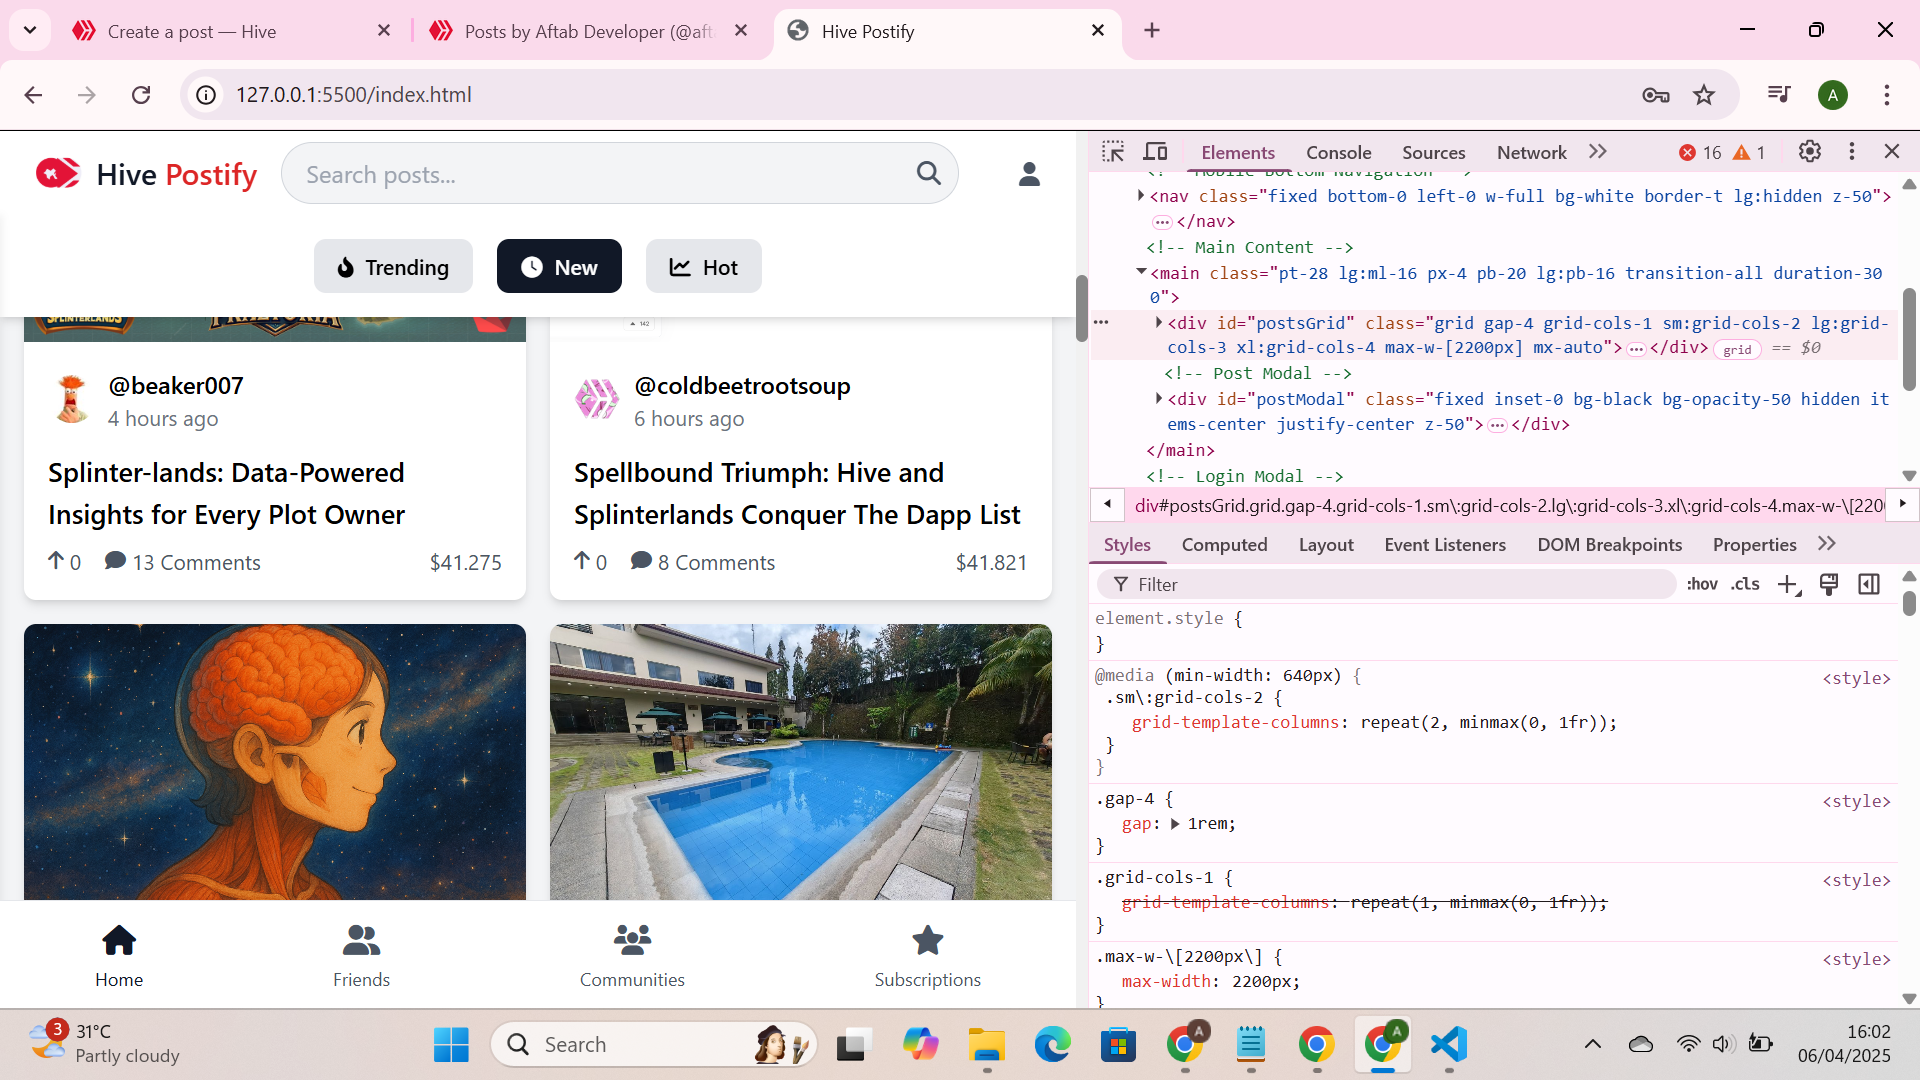Open the .gap-4 rule style source link
The width and height of the screenshot is (1920, 1080).
[x=1856, y=802]
